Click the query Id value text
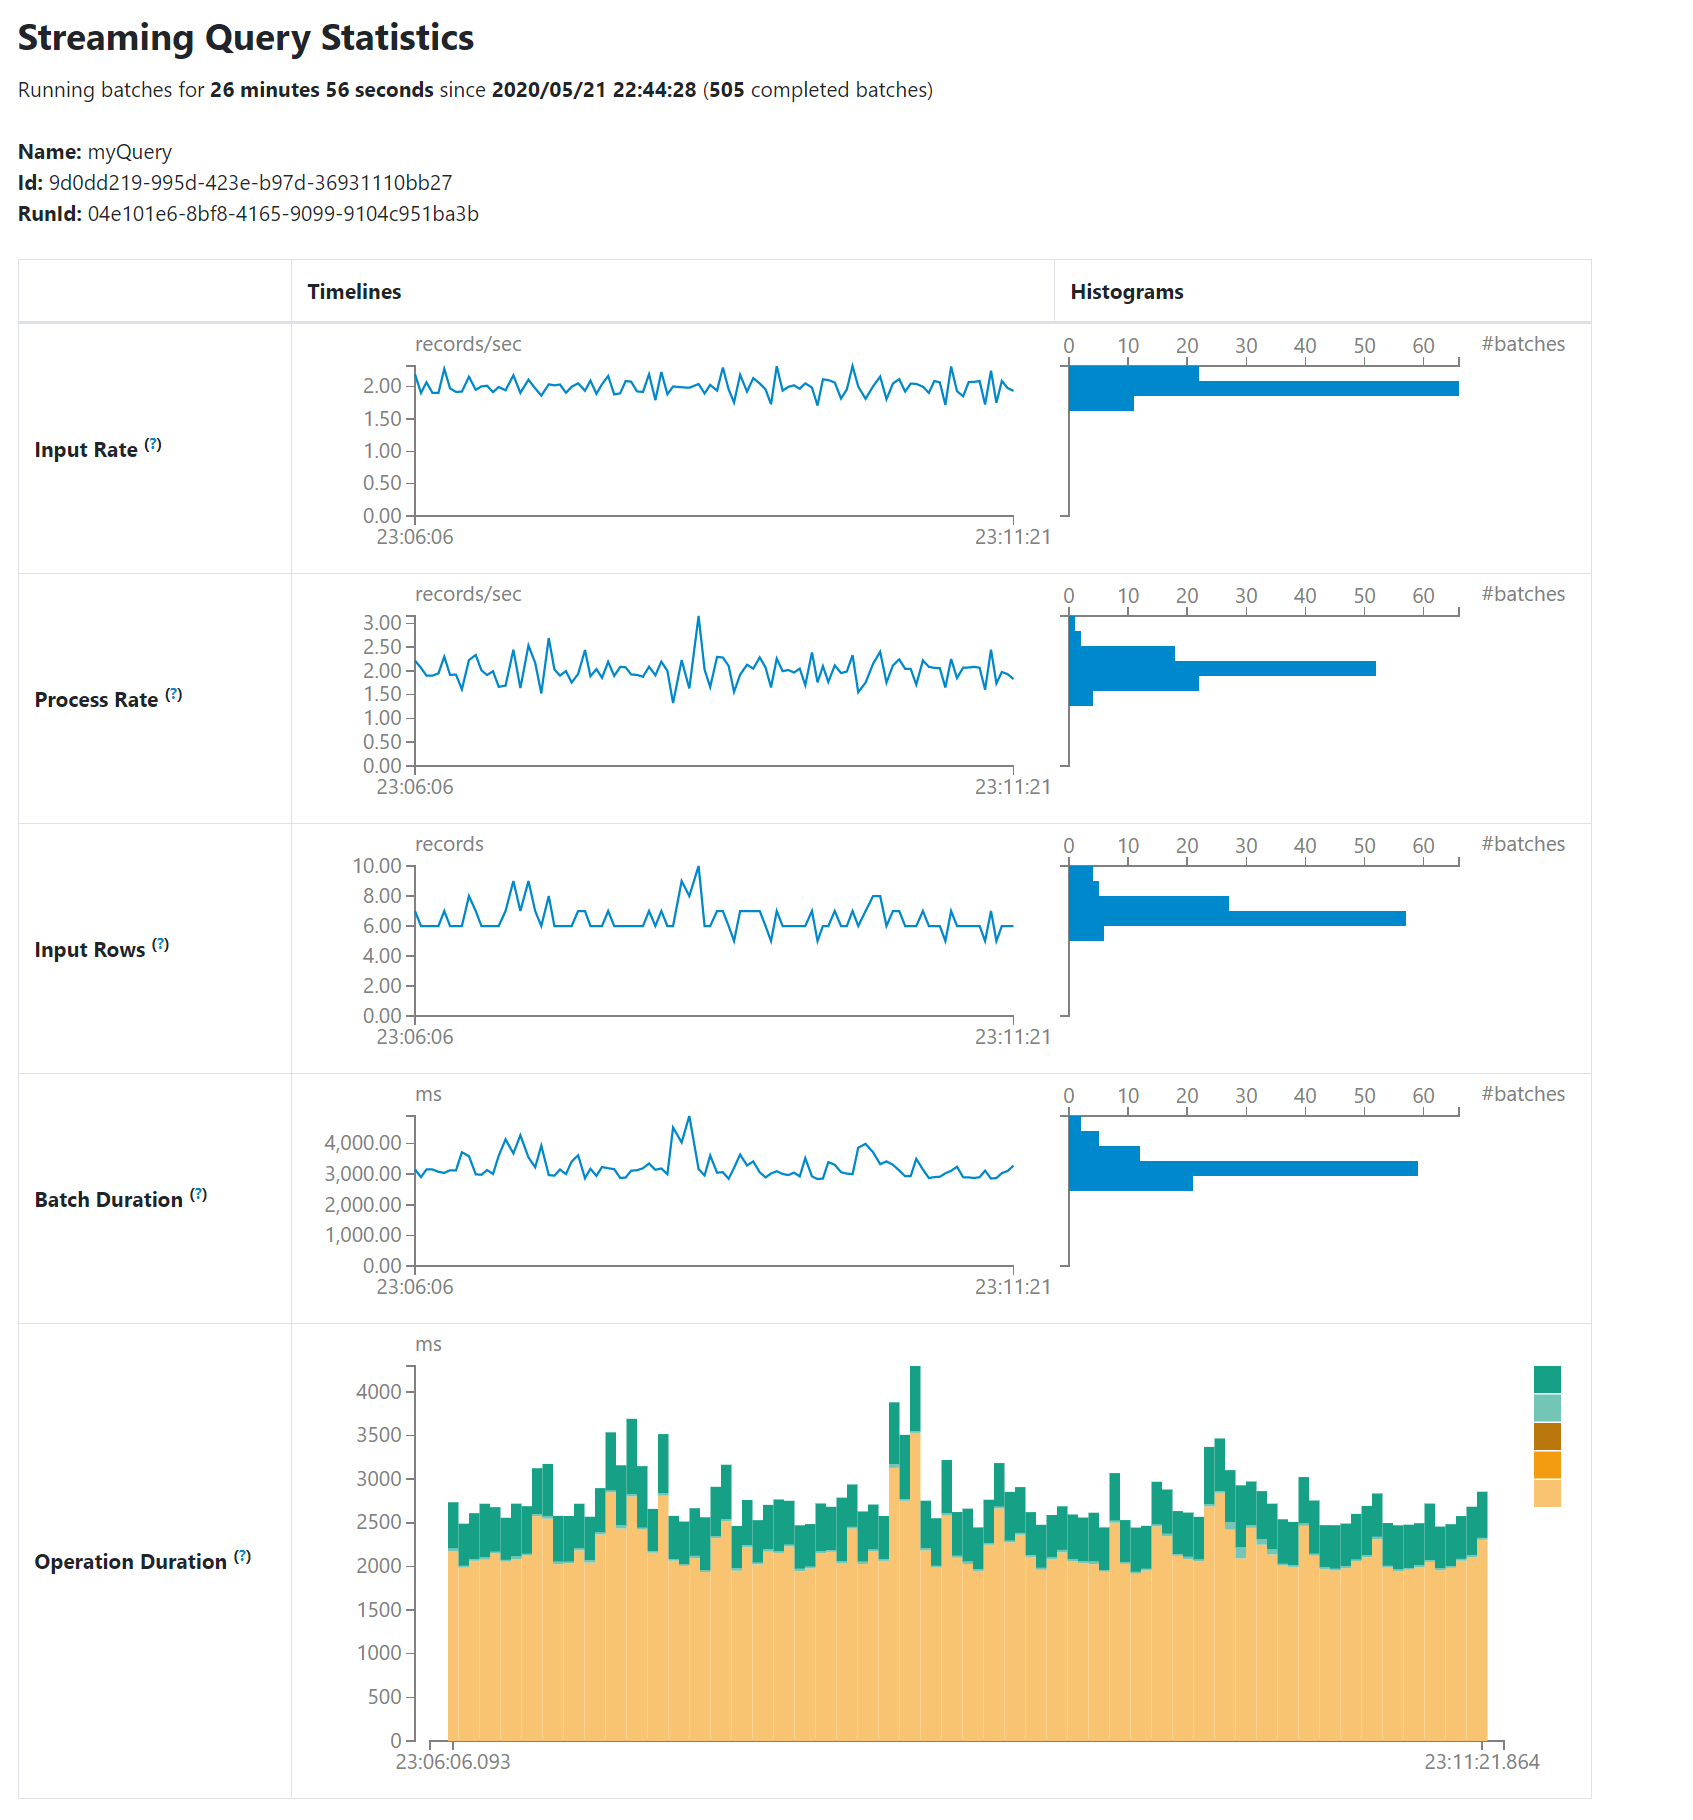This screenshot has width=1693, height=1820. click(250, 183)
